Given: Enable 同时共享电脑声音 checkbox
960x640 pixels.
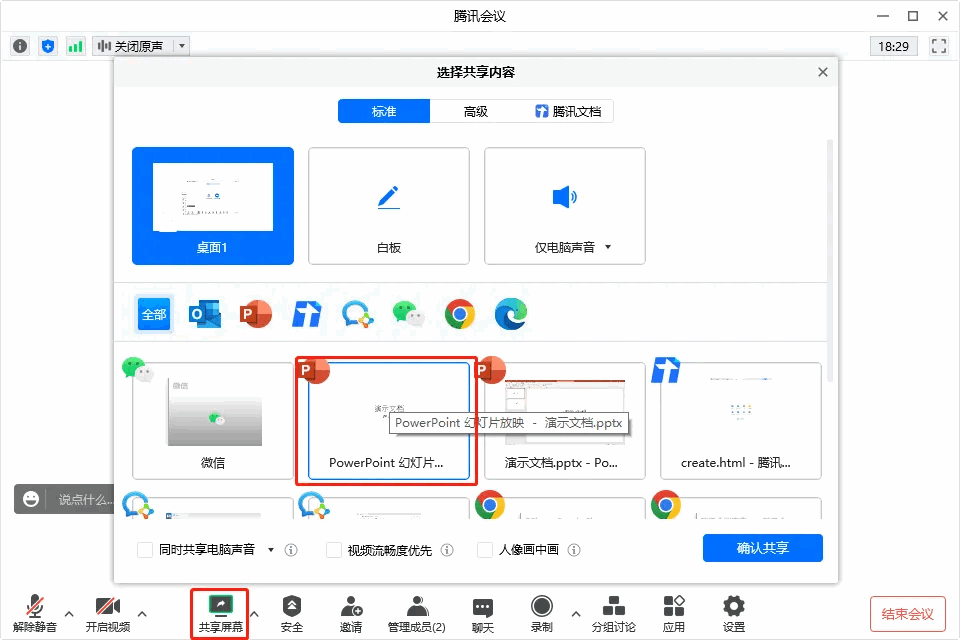Looking at the screenshot, I should (145, 550).
